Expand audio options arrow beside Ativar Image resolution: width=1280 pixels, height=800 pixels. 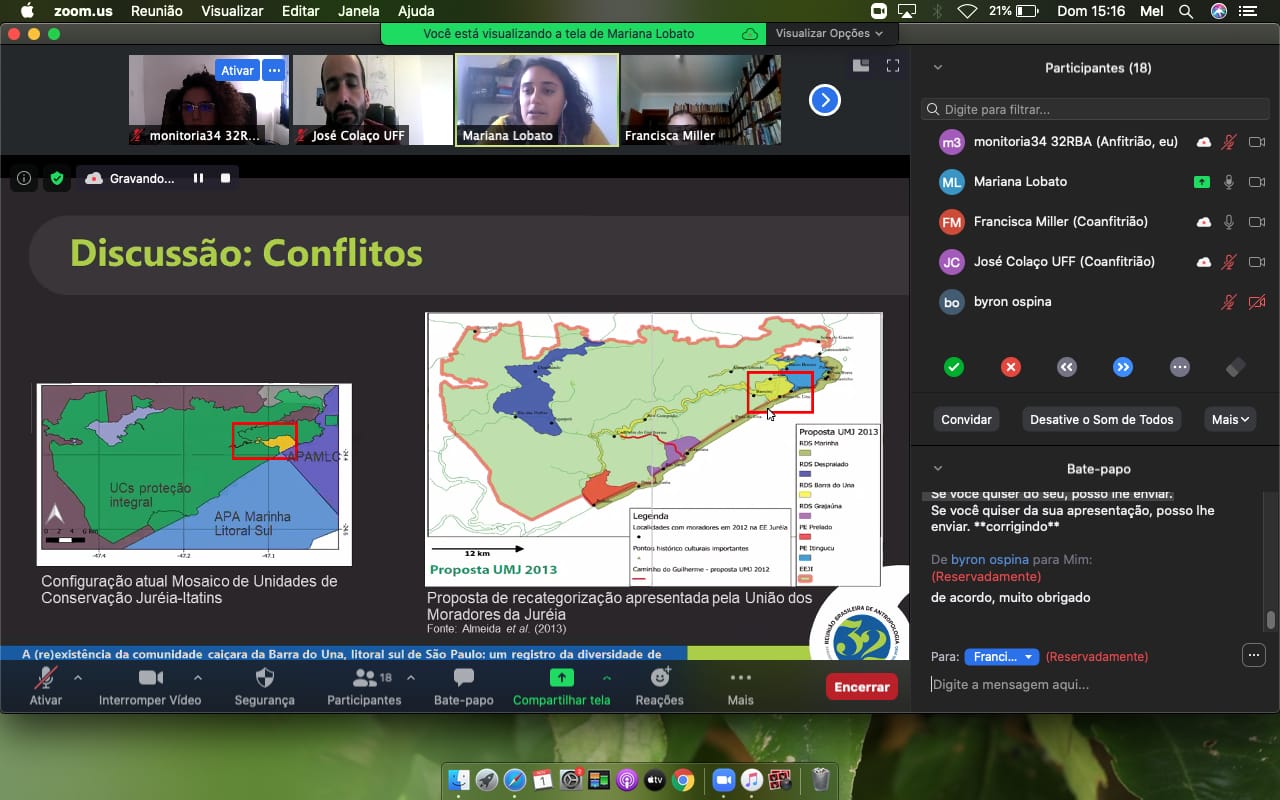coord(78,677)
